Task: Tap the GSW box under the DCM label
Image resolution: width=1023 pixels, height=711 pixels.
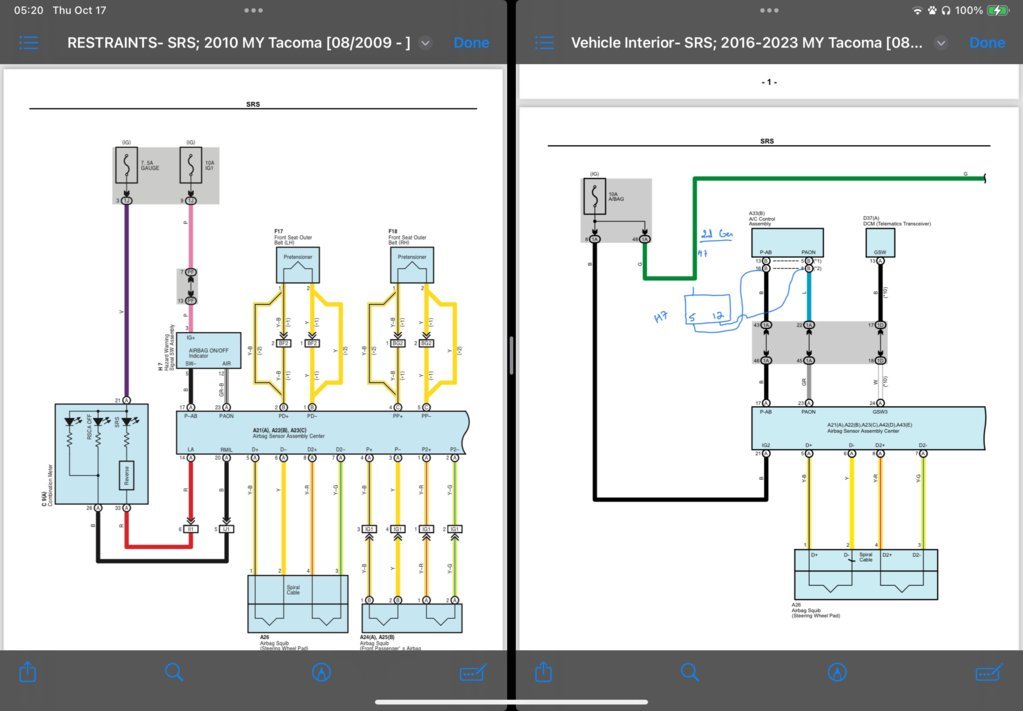Action: pos(880,243)
